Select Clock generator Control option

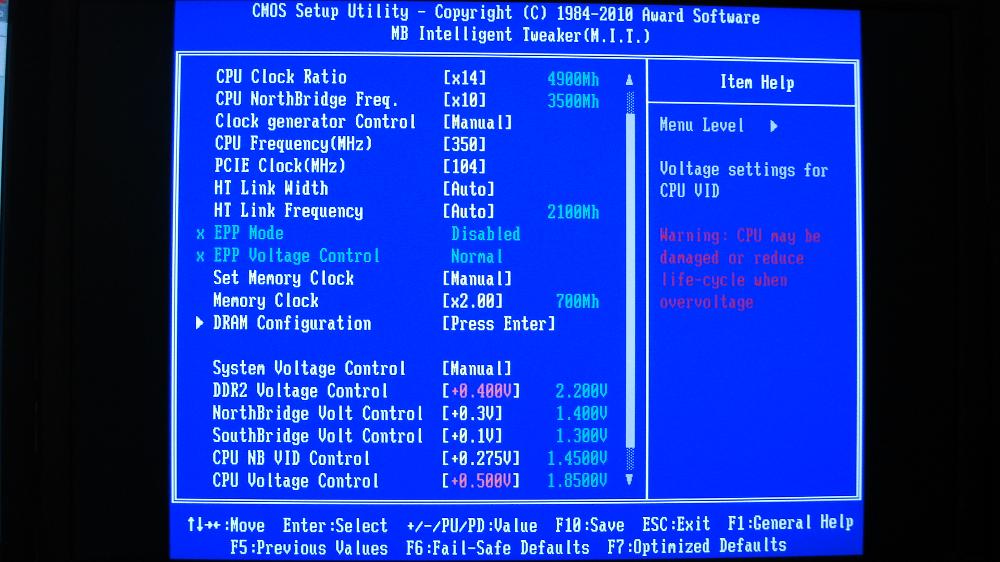pyautogui.click(x=315, y=122)
